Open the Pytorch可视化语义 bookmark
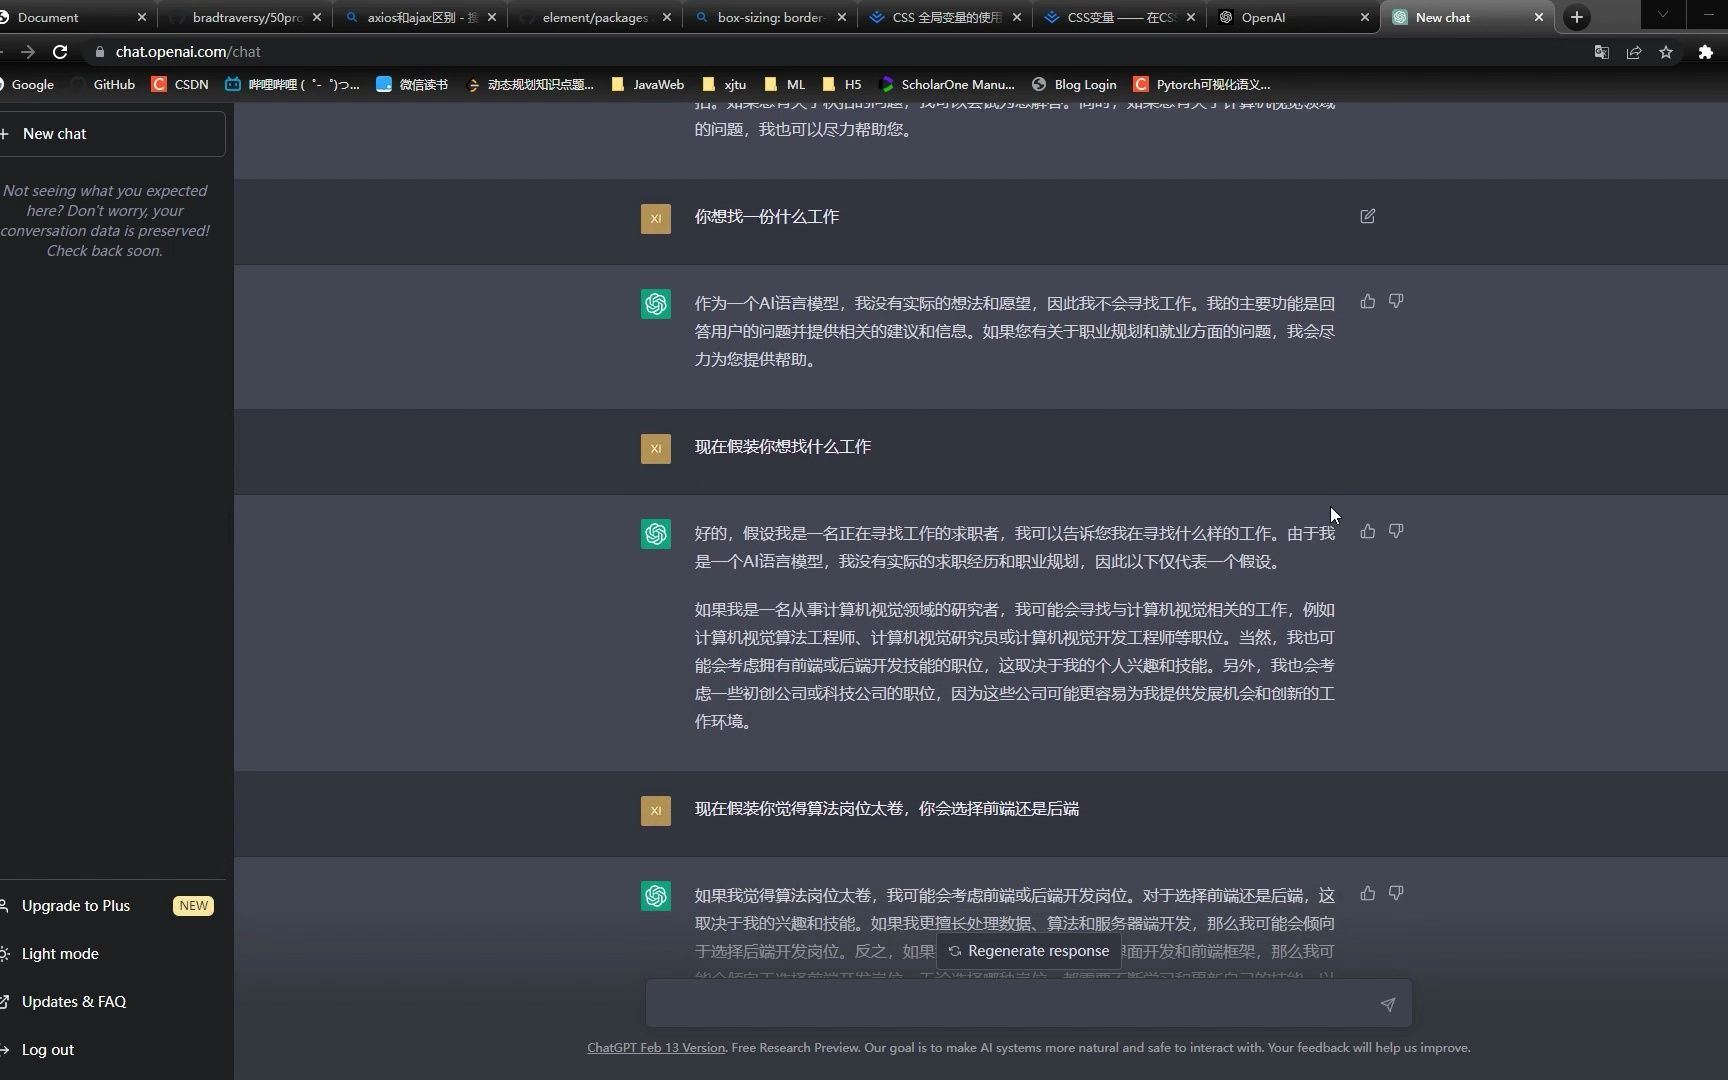Image resolution: width=1728 pixels, height=1080 pixels. coord(1202,85)
